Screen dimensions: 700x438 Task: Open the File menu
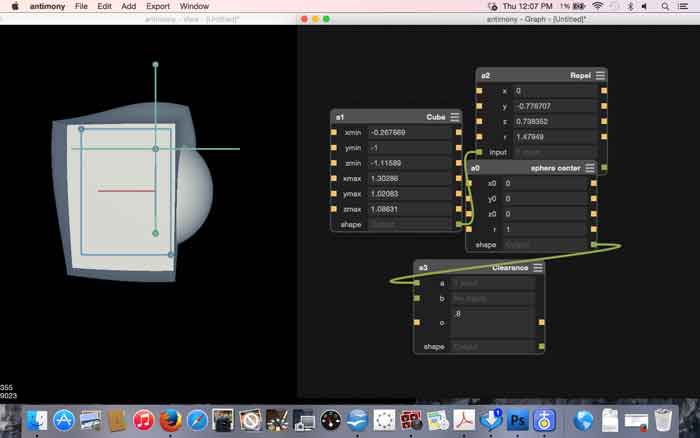81,6
